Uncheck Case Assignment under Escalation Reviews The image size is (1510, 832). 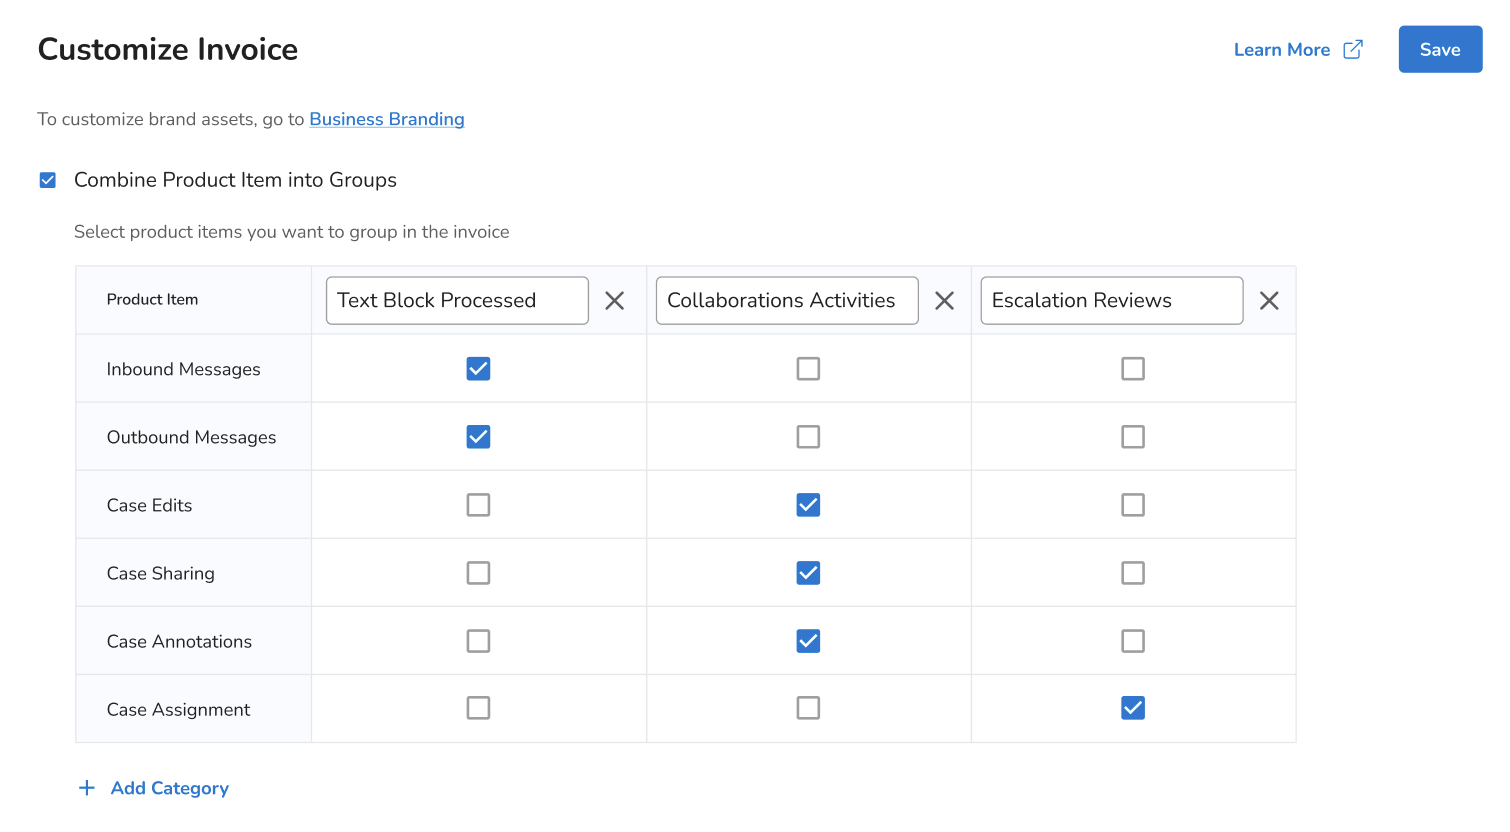(x=1133, y=708)
